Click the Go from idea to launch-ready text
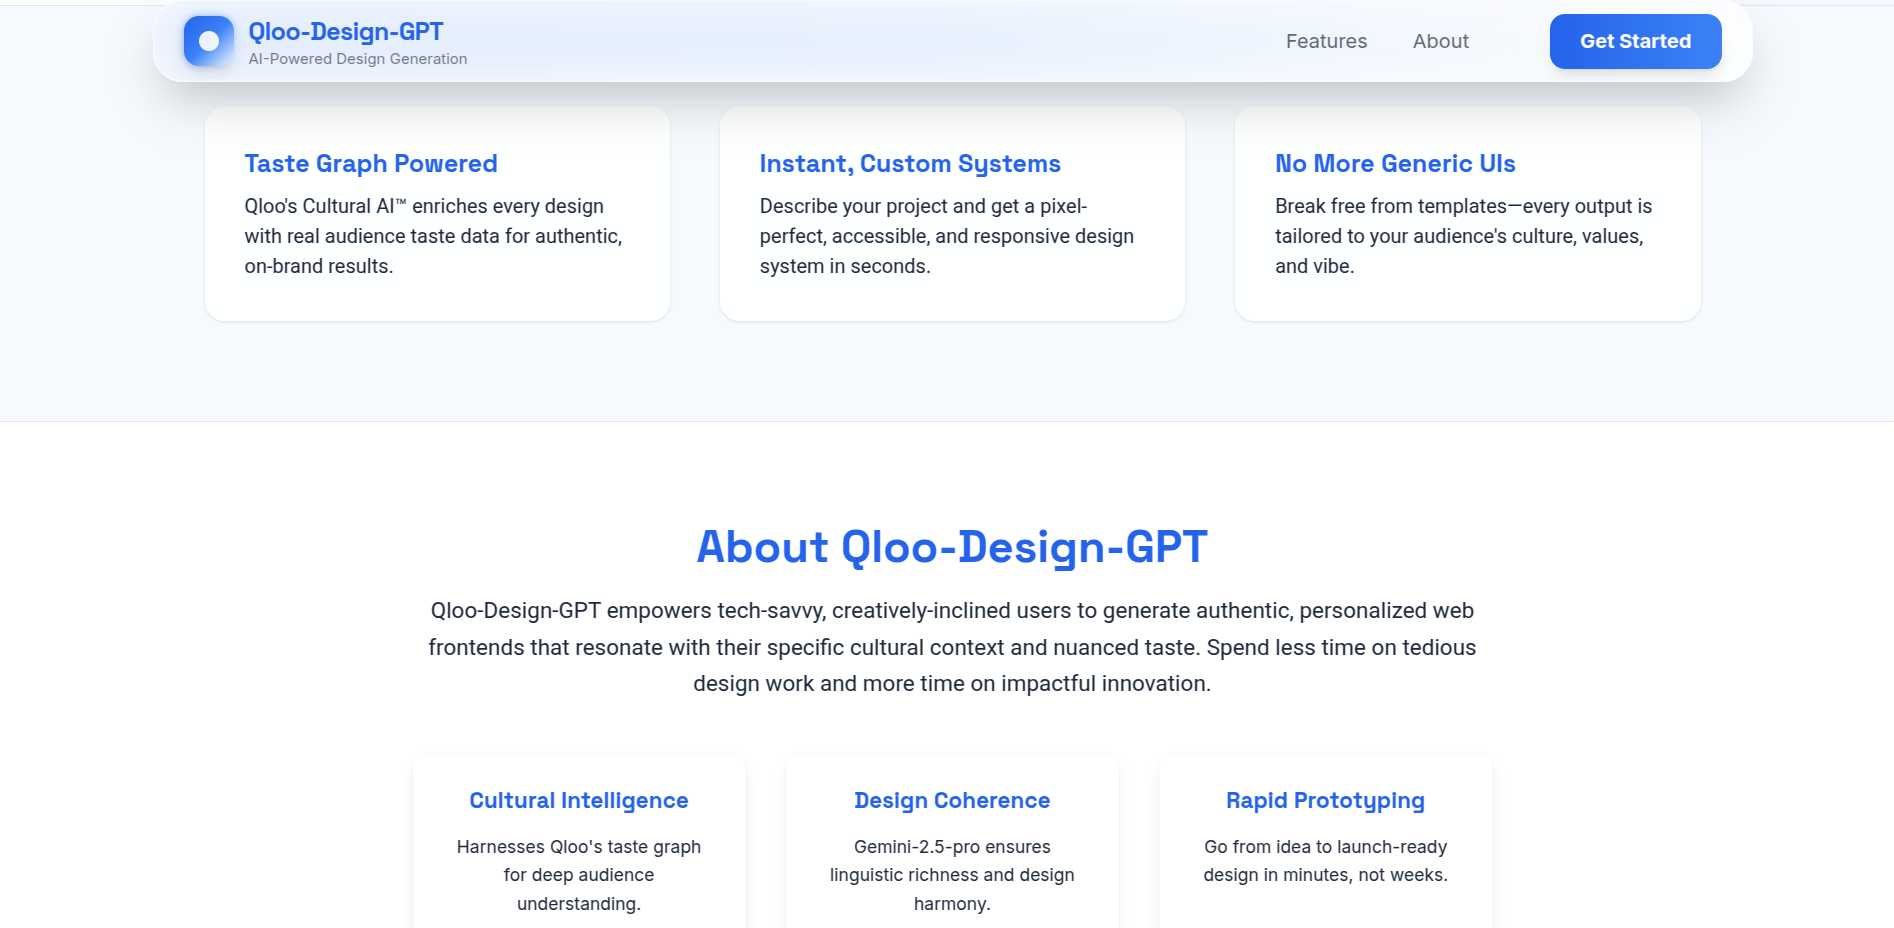 click(1325, 861)
